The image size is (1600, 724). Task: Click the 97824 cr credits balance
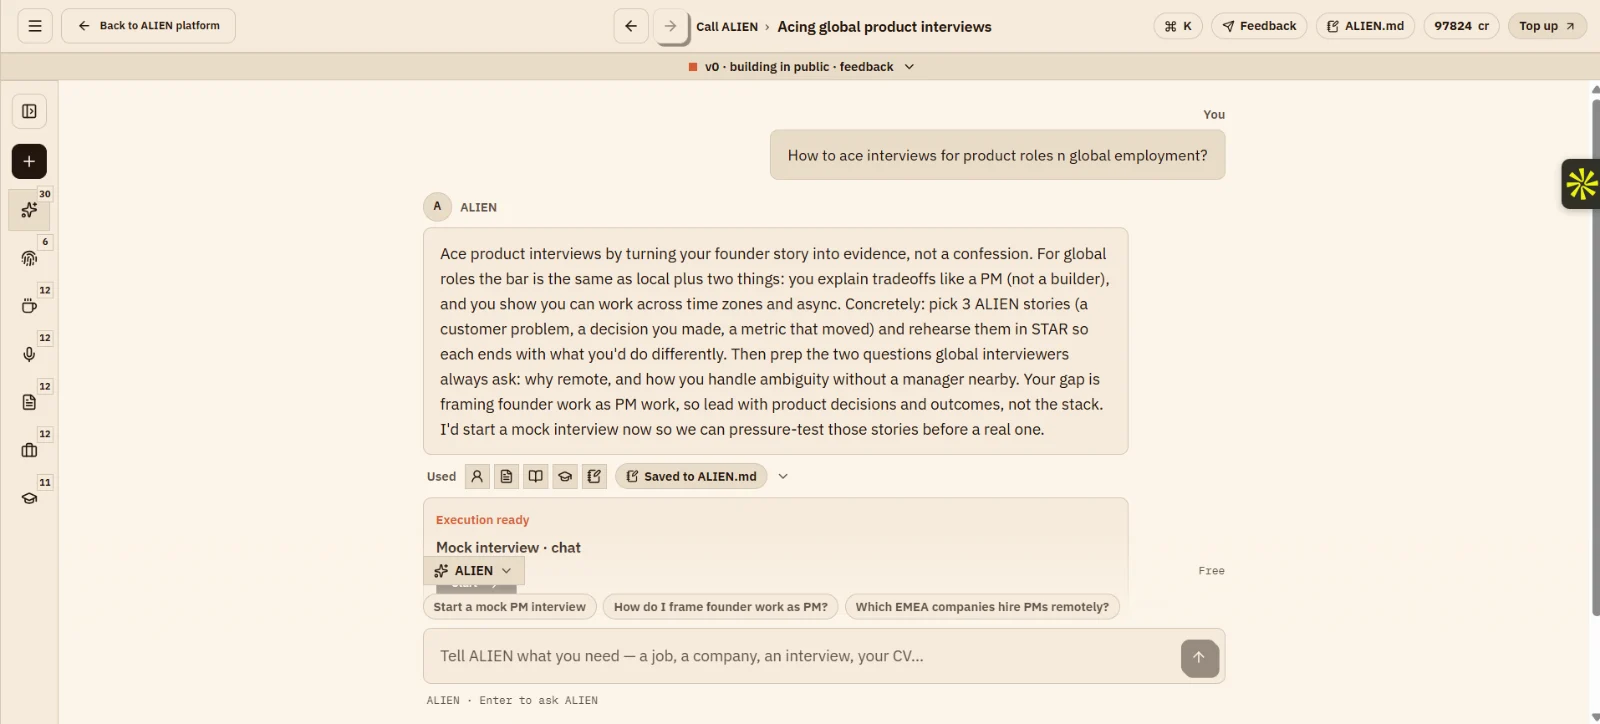tap(1461, 26)
